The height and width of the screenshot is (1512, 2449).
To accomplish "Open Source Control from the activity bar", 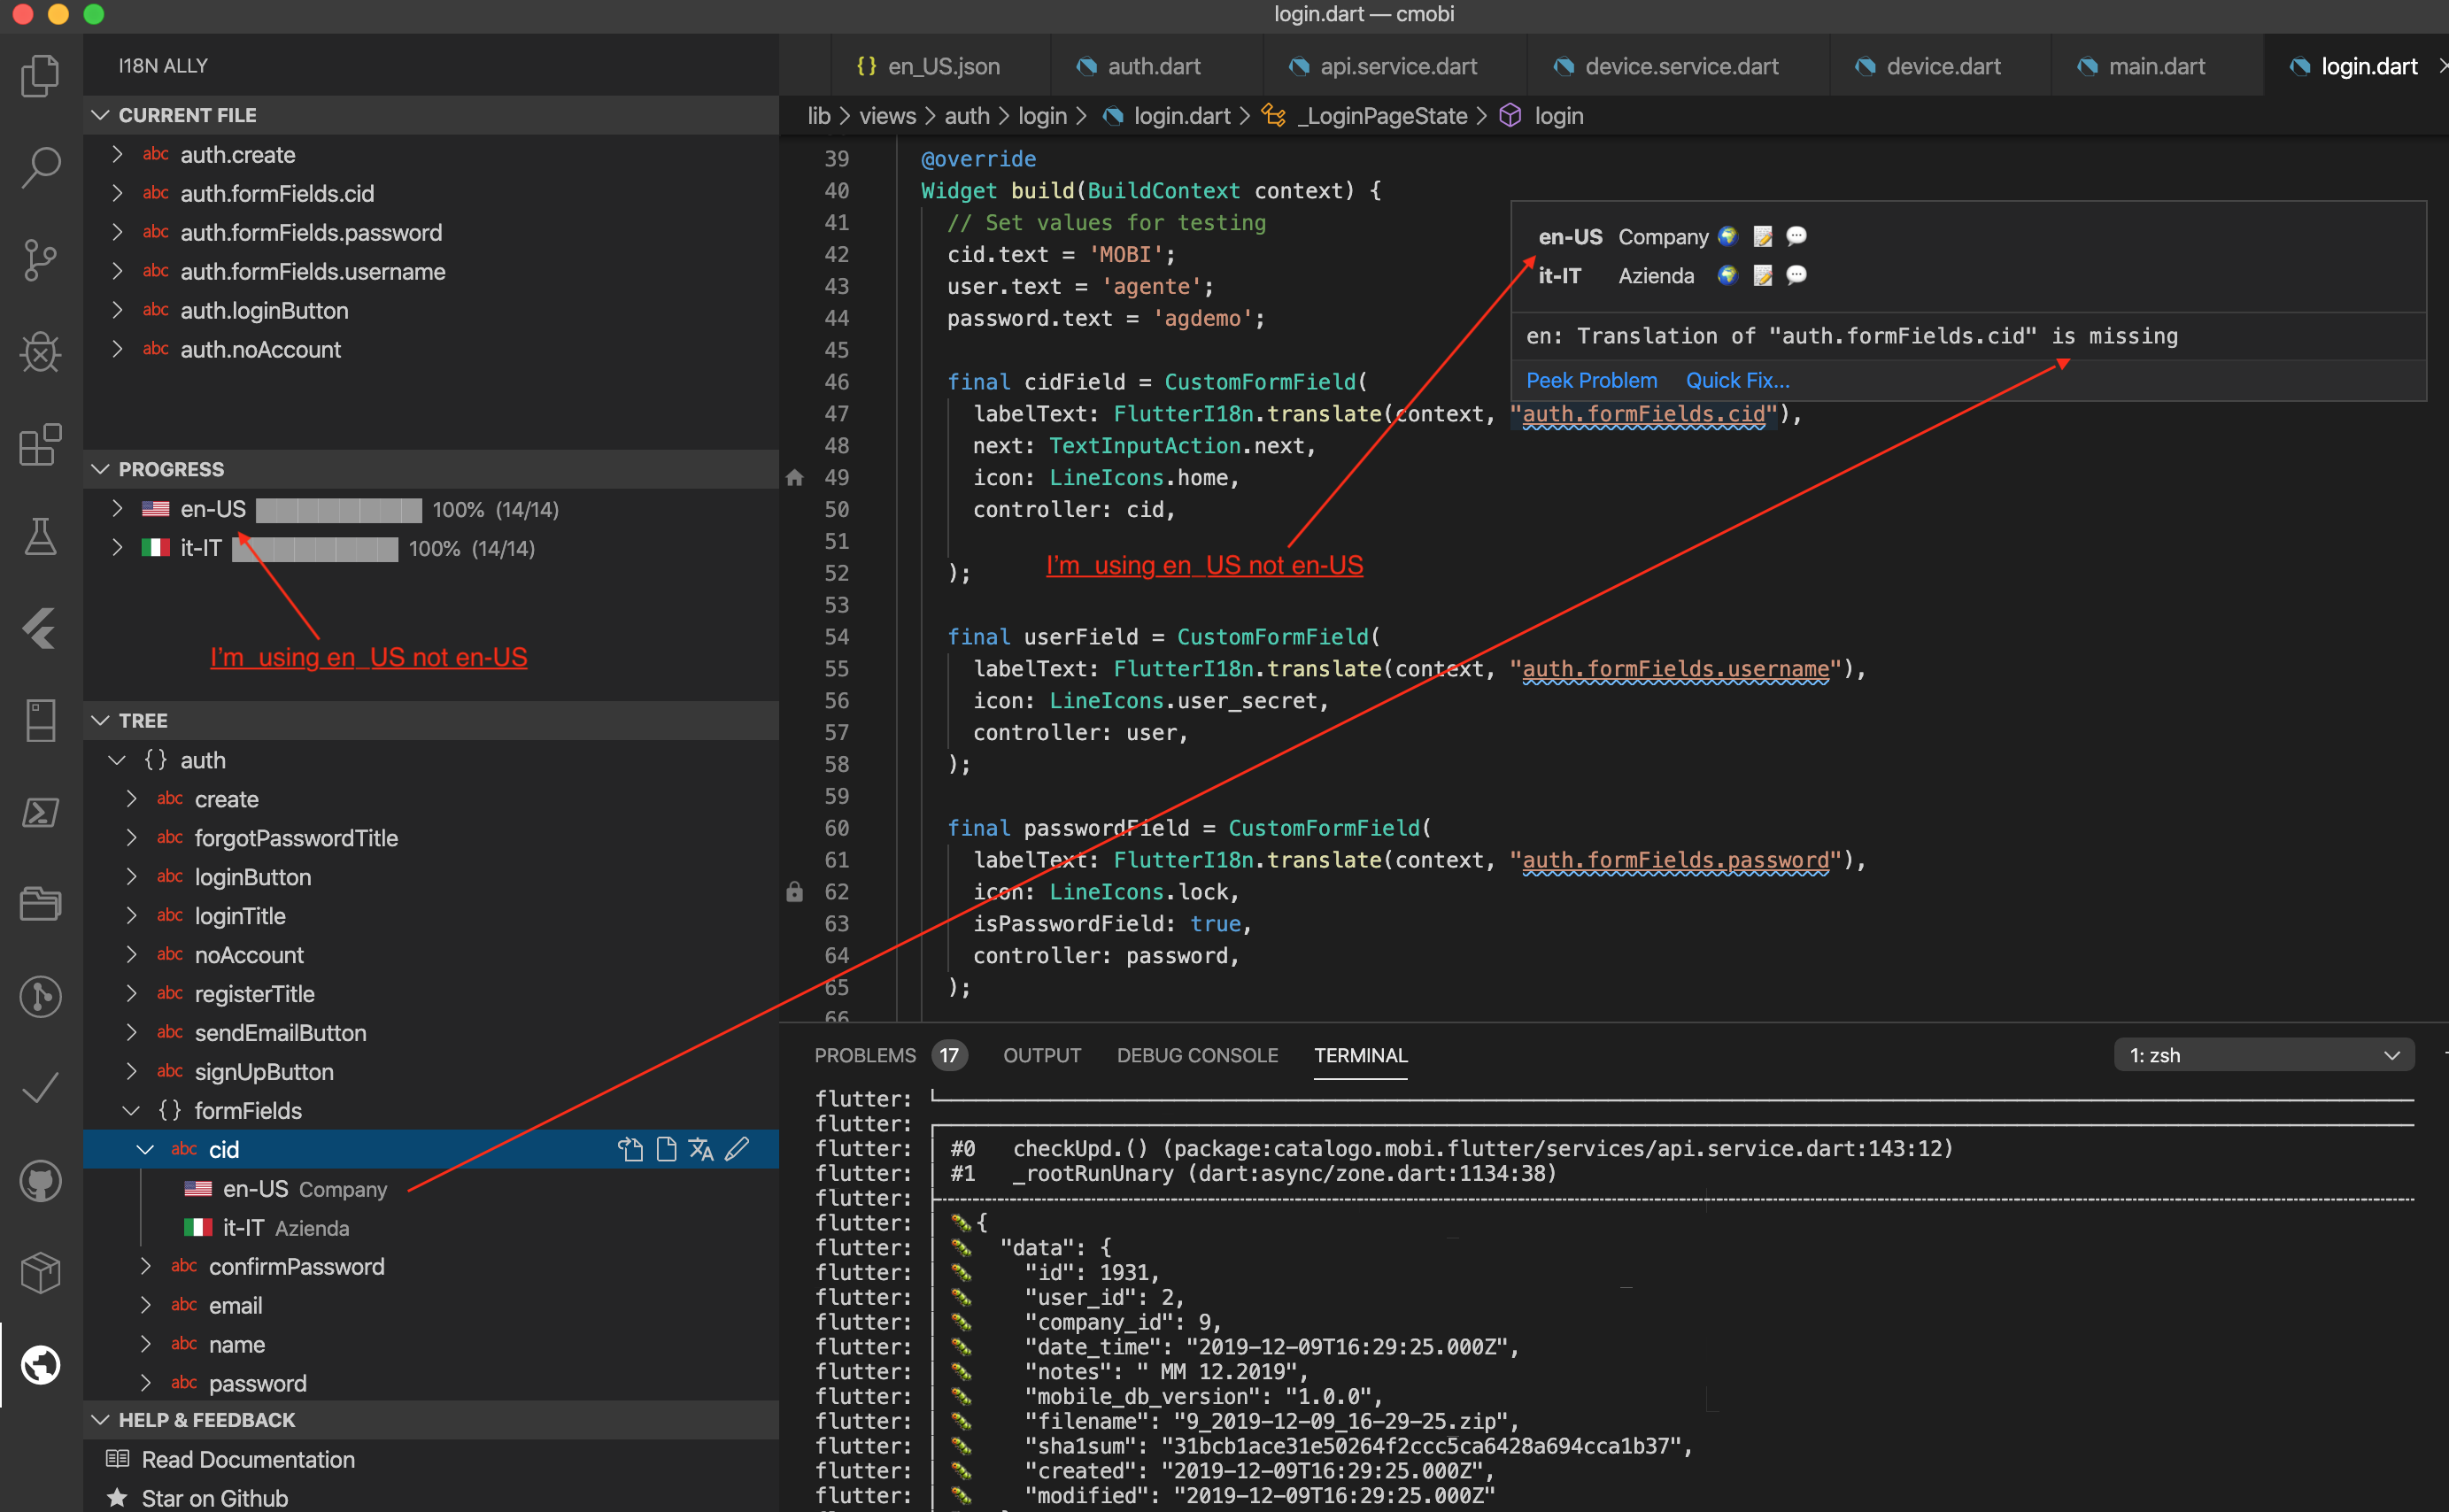I will (40, 260).
